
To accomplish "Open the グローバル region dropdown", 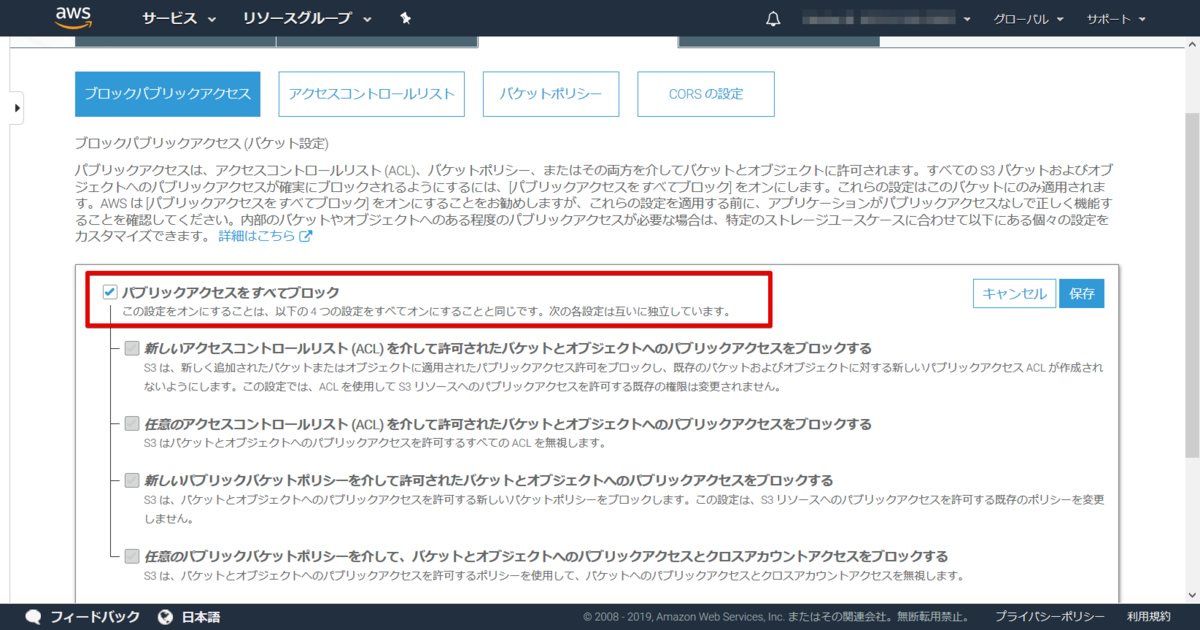I will click(x=1029, y=19).
